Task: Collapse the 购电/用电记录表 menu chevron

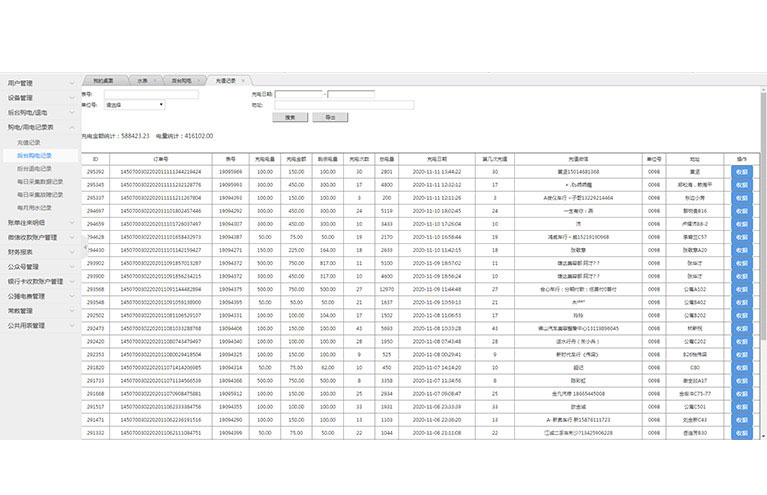Action: click(72, 127)
